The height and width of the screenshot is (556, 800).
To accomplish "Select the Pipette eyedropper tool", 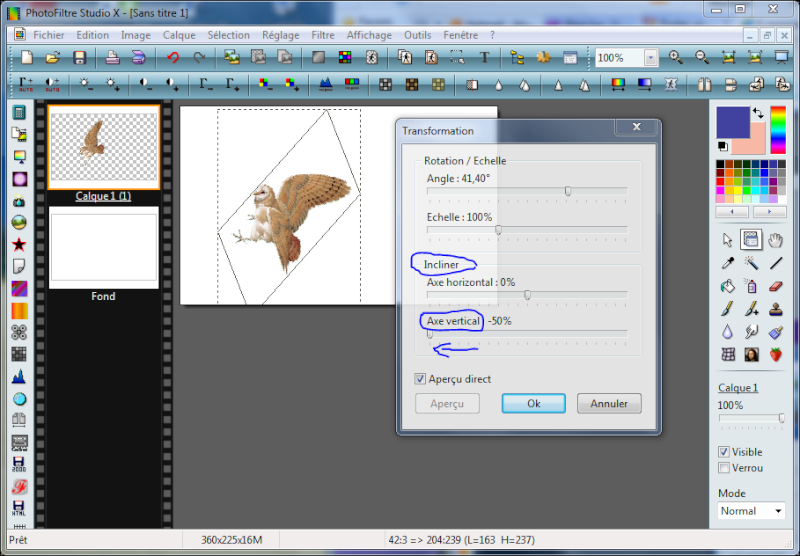I will tap(728, 263).
